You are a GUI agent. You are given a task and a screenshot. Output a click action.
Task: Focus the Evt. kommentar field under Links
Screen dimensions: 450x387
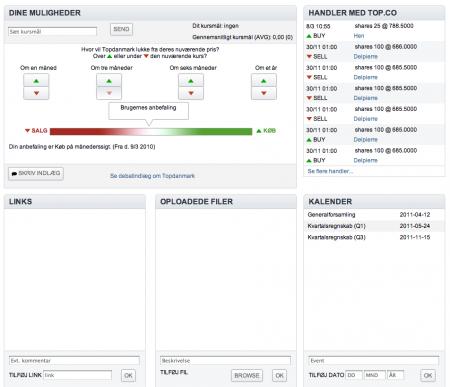click(74, 361)
